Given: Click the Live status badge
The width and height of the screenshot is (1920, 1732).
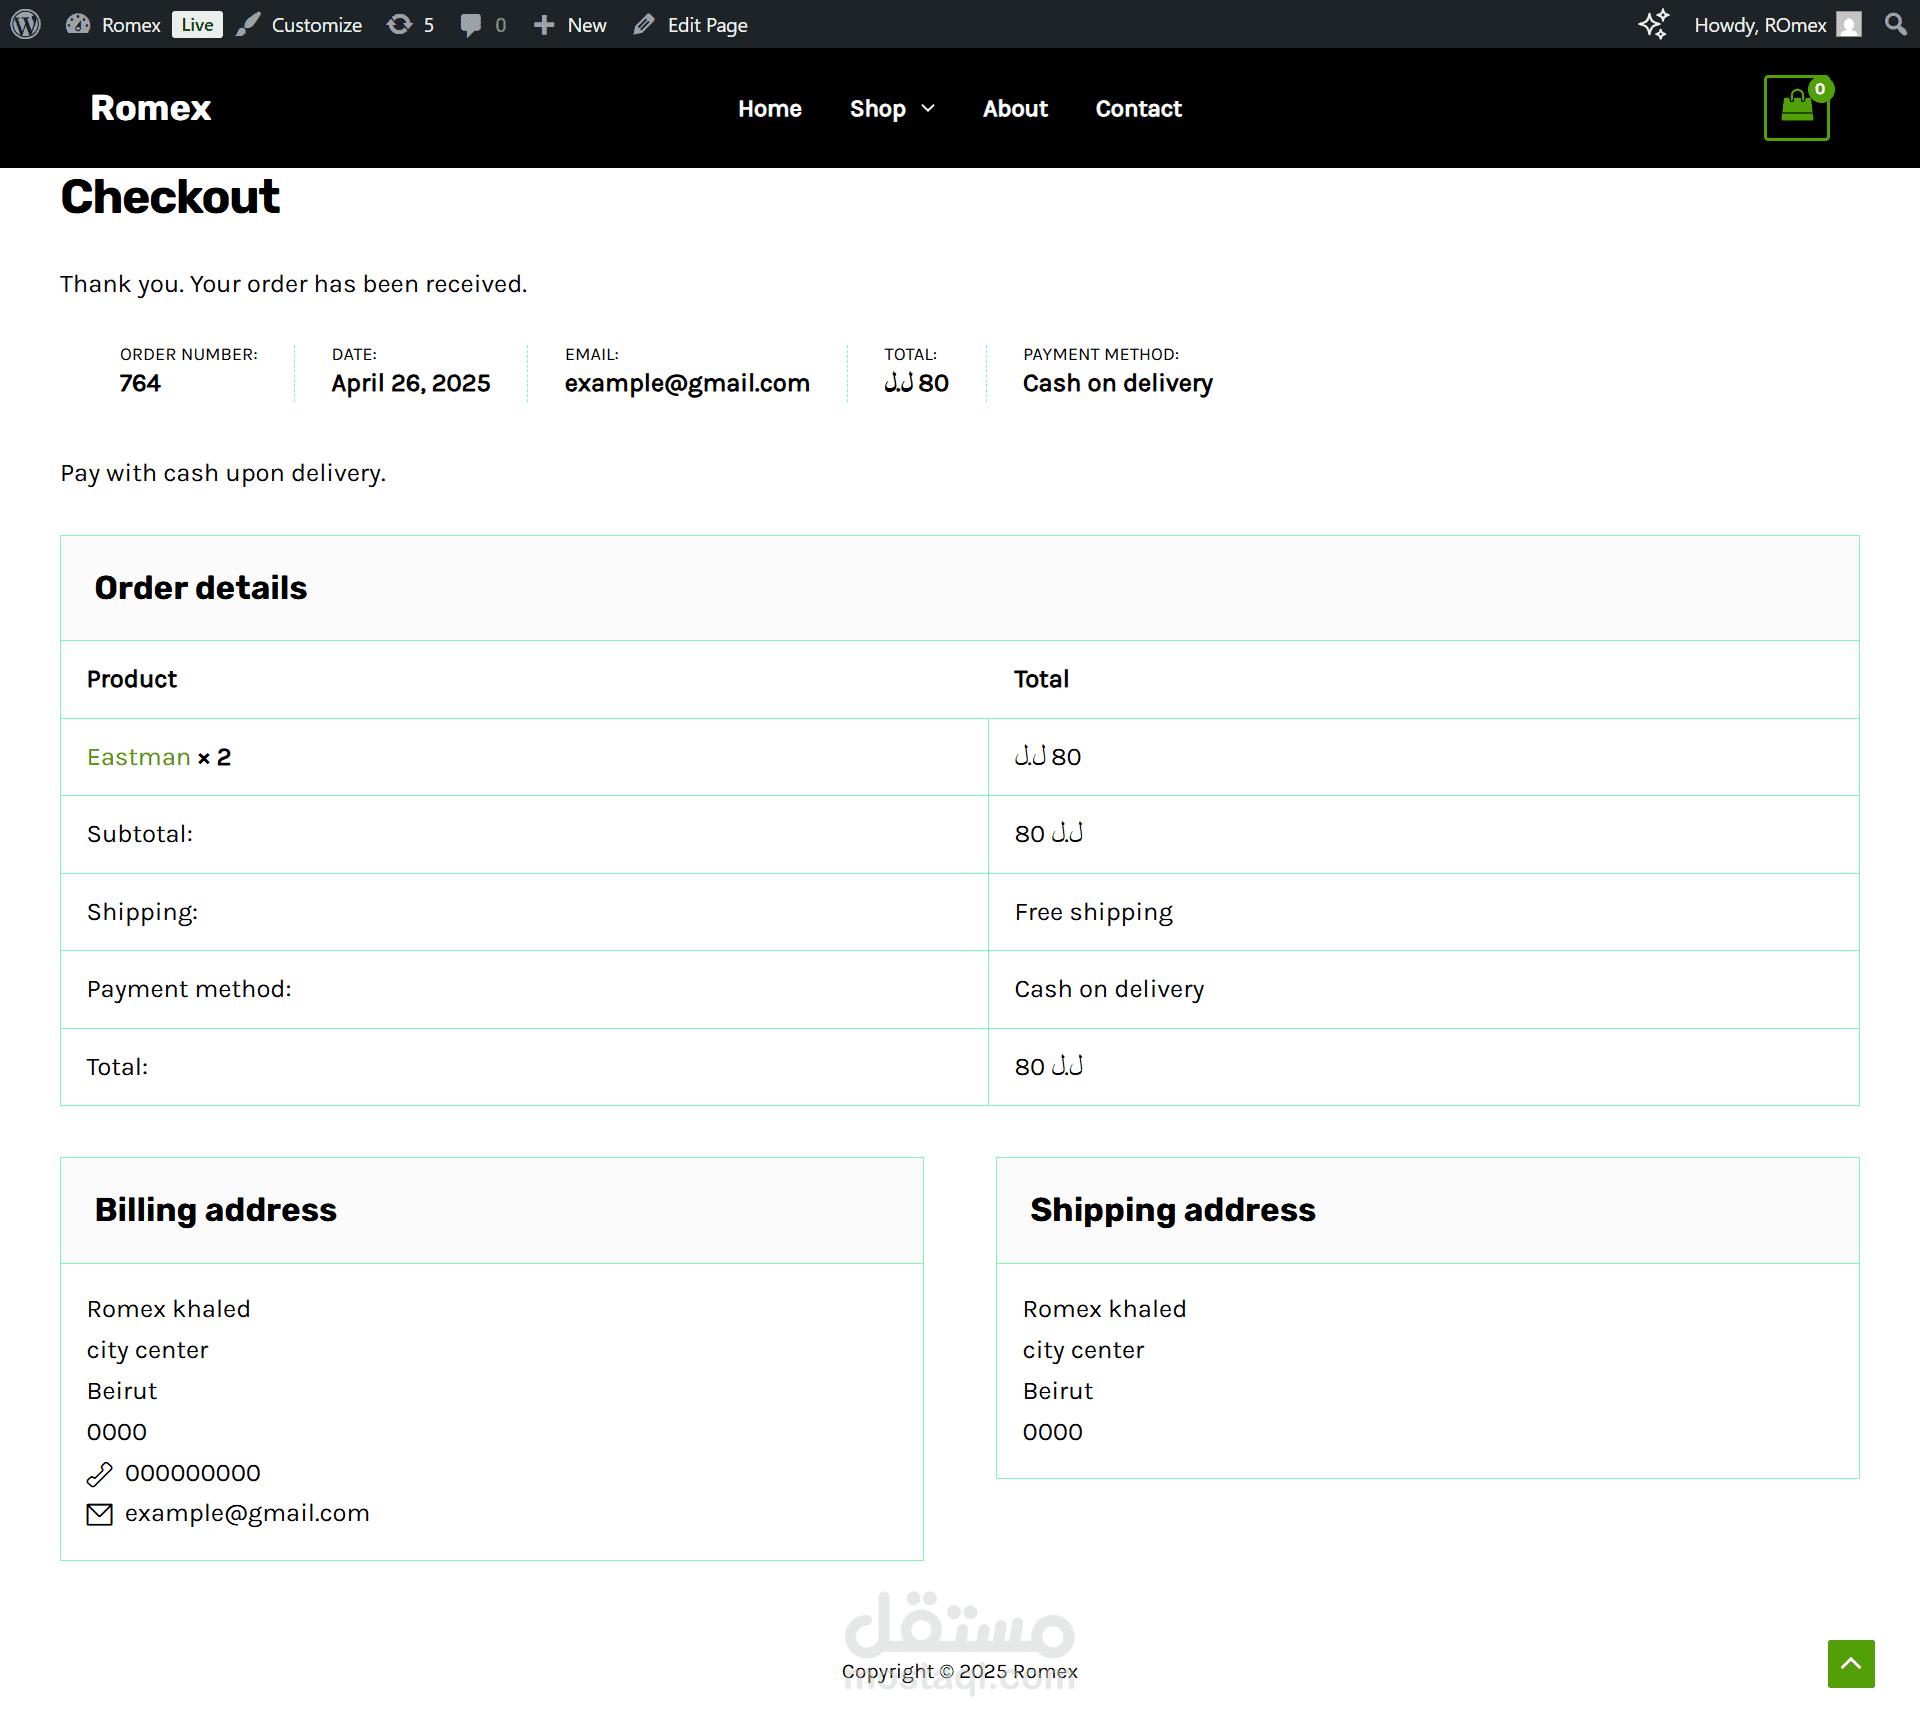Looking at the screenshot, I should pyautogui.click(x=197, y=24).
